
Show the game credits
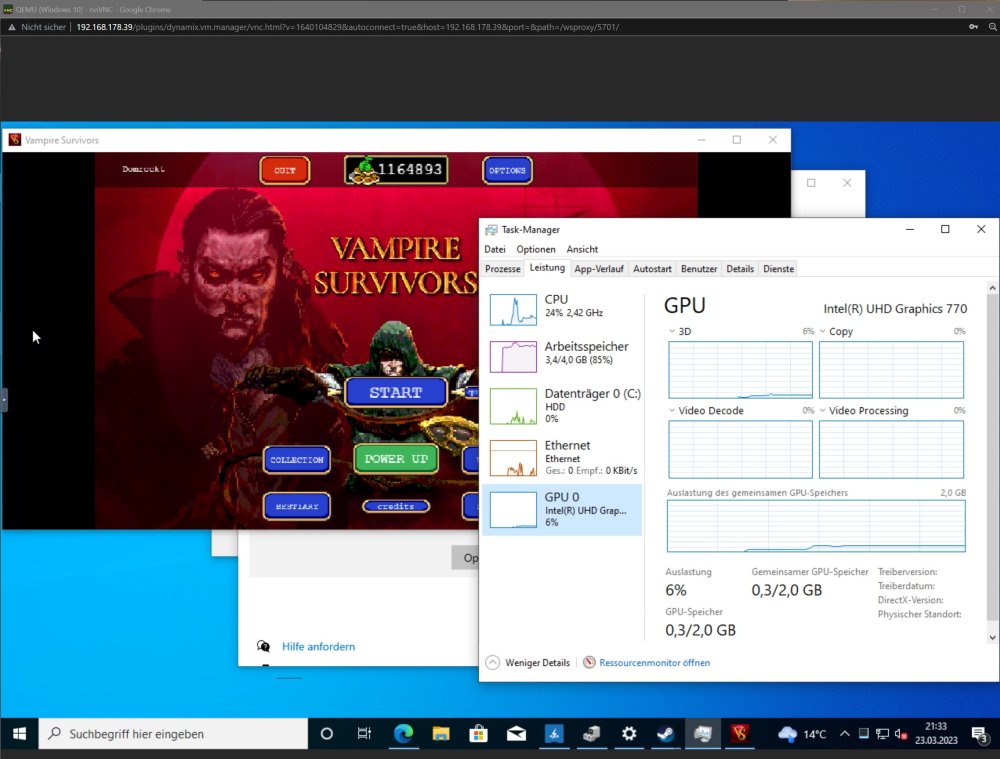tap(395, 506)
